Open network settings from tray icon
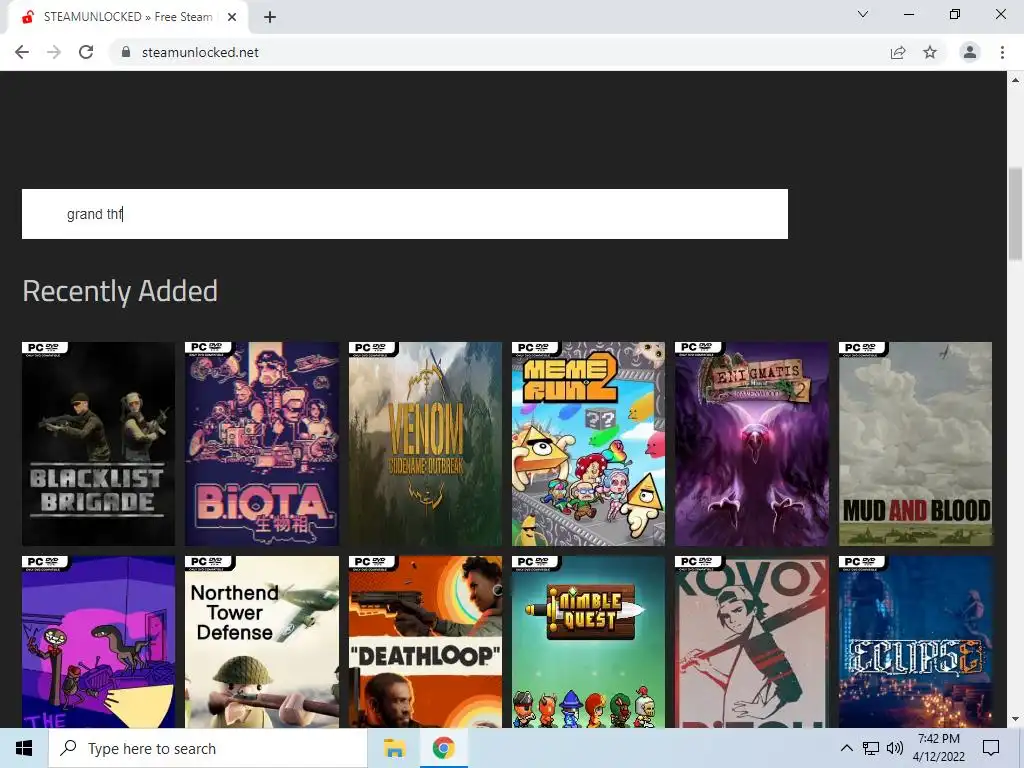This screenshot has width=1024, height=768. [x=871, y=748]
